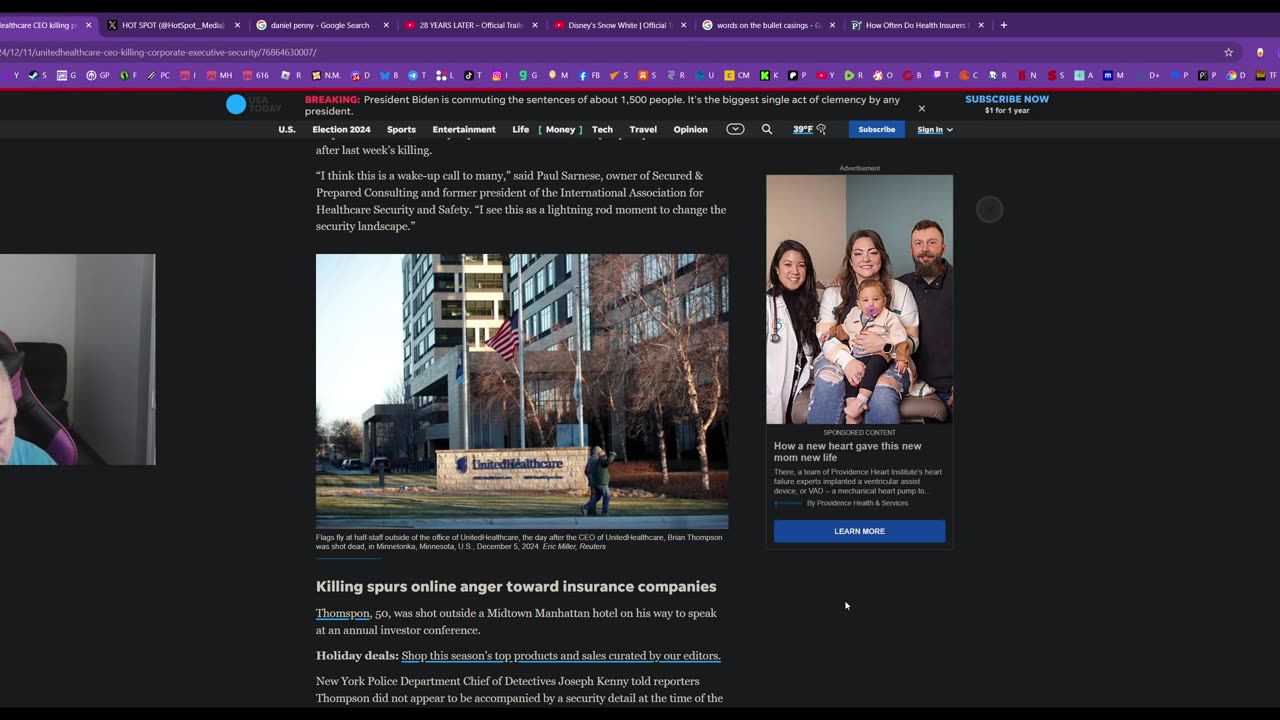Open the sponsored family photo ad

pos(859,299)
